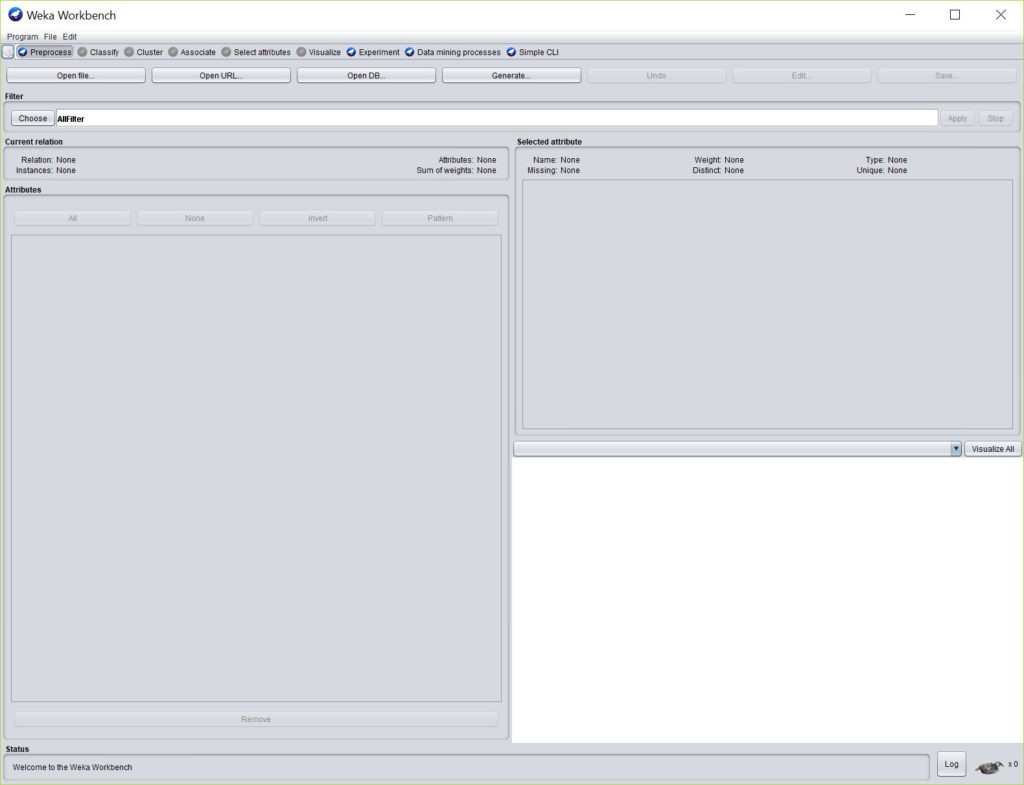Open the Program menu
1024x785 pixels.
pyautogui.click(x=22, y=37)
